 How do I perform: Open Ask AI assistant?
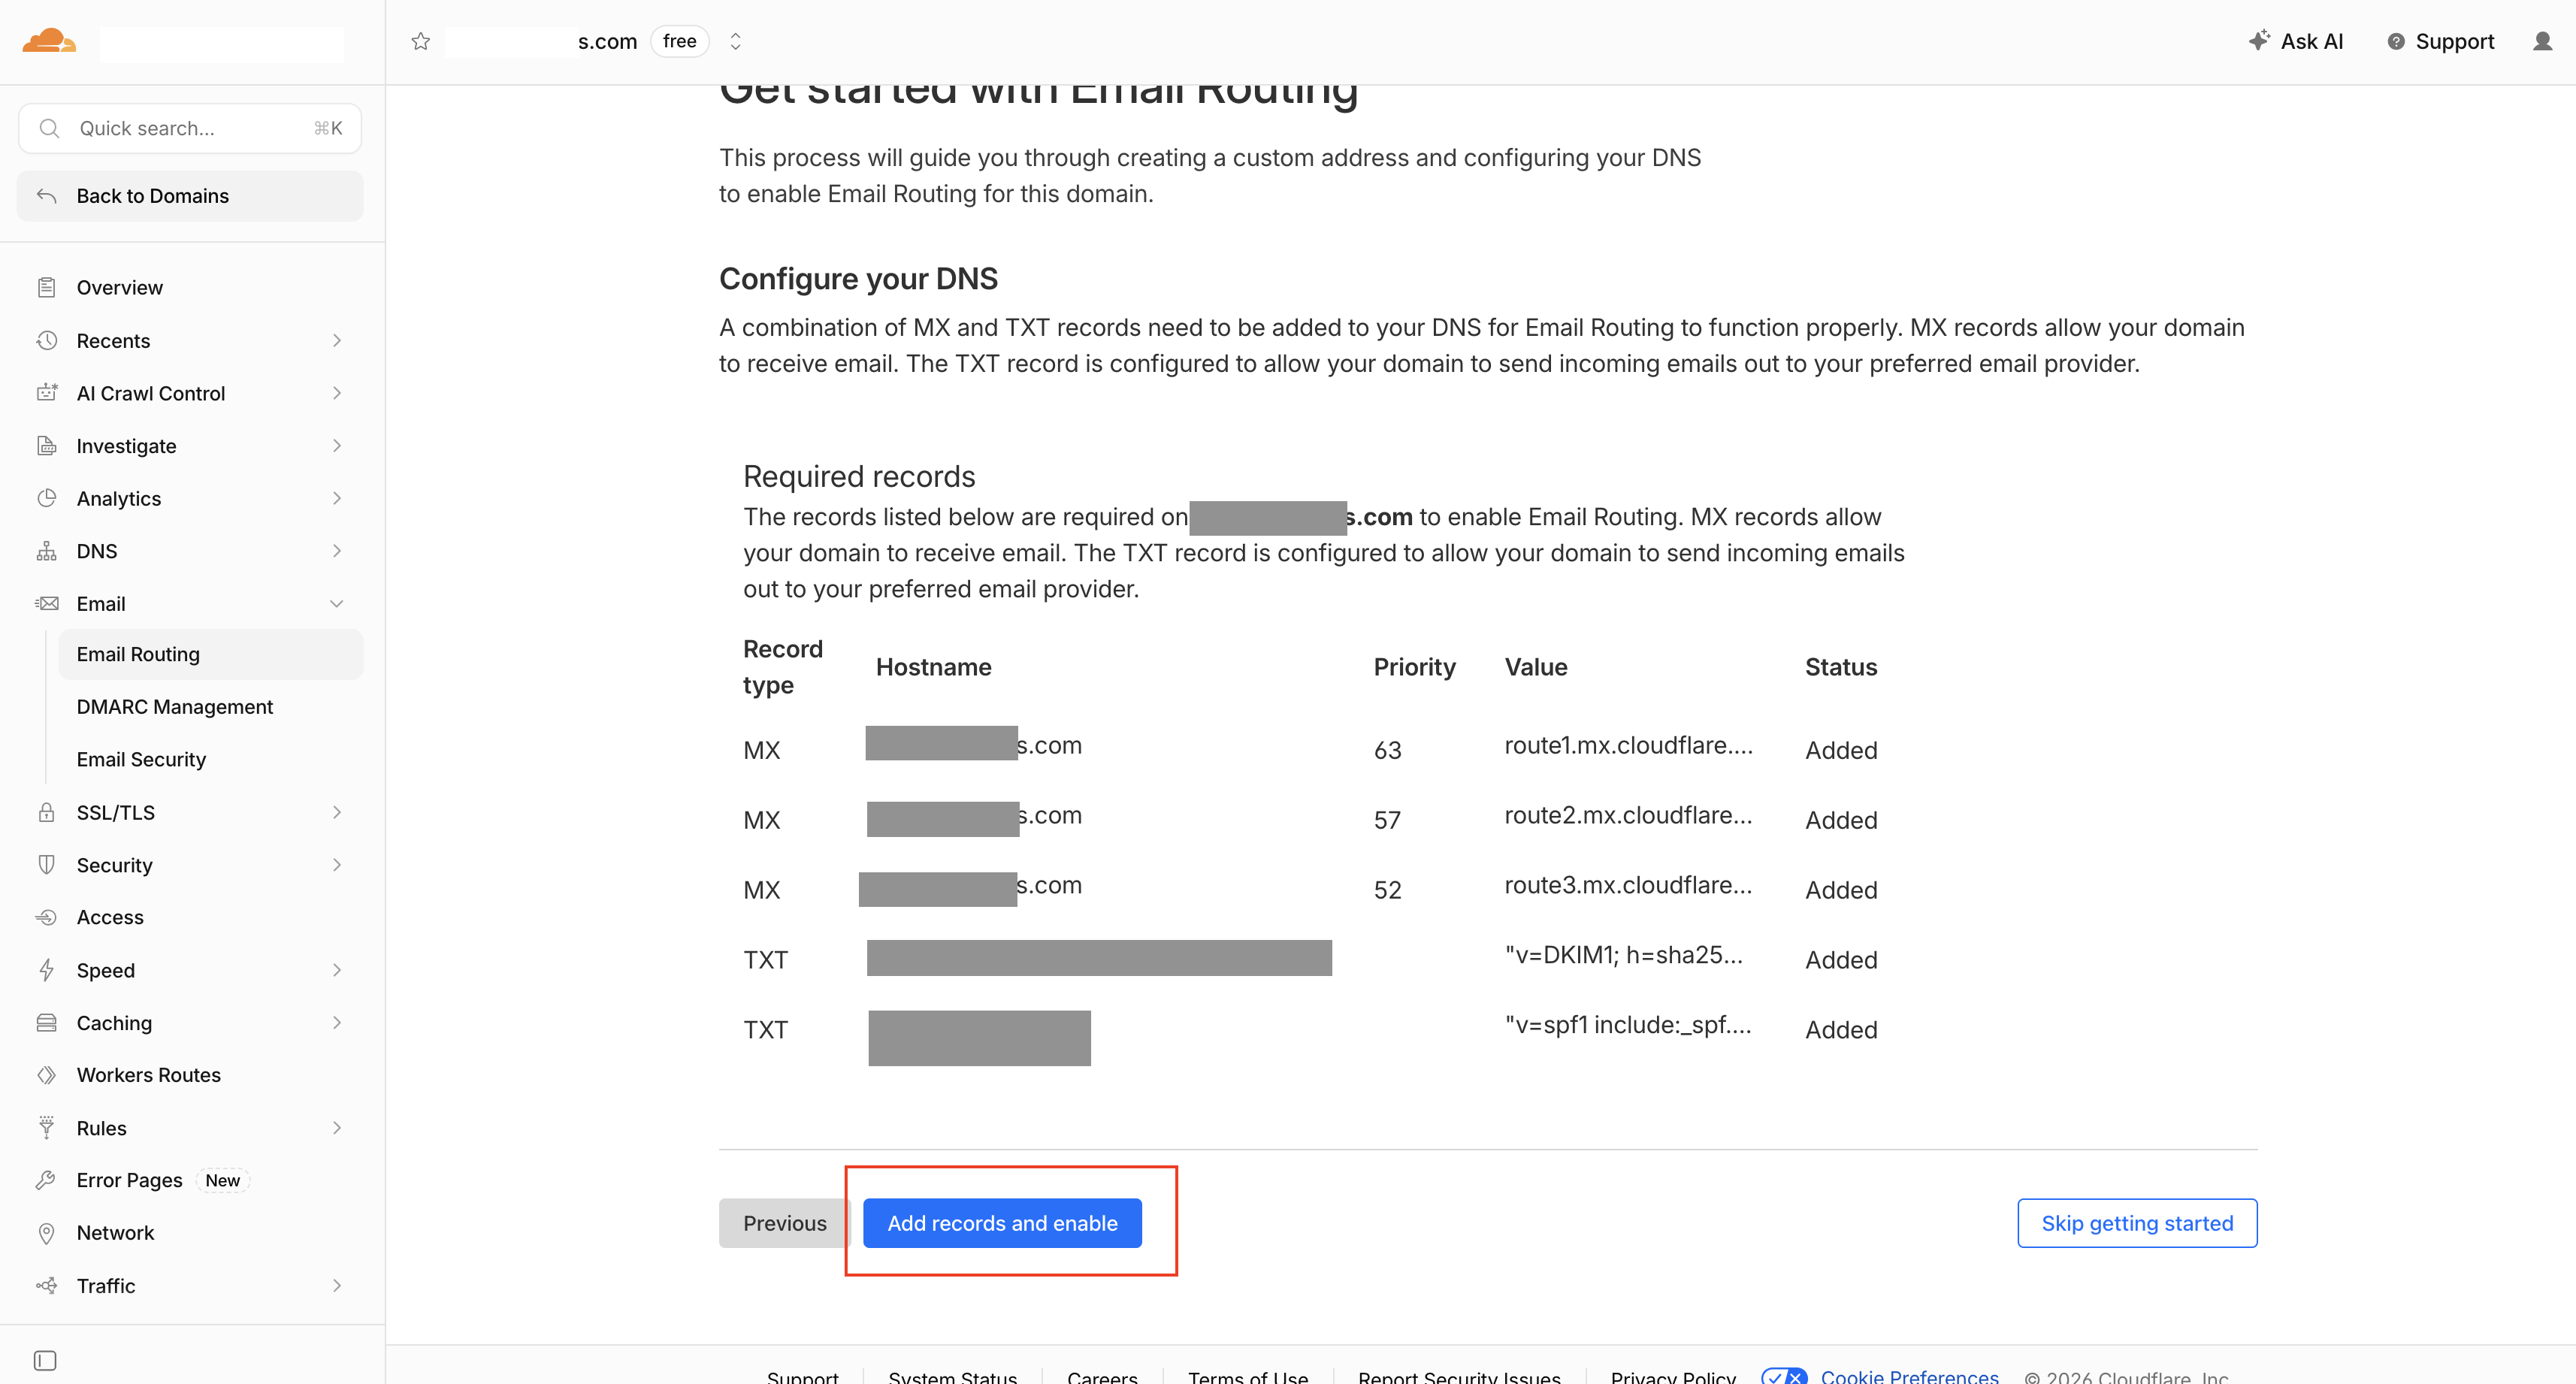(x=2296, y=41)
